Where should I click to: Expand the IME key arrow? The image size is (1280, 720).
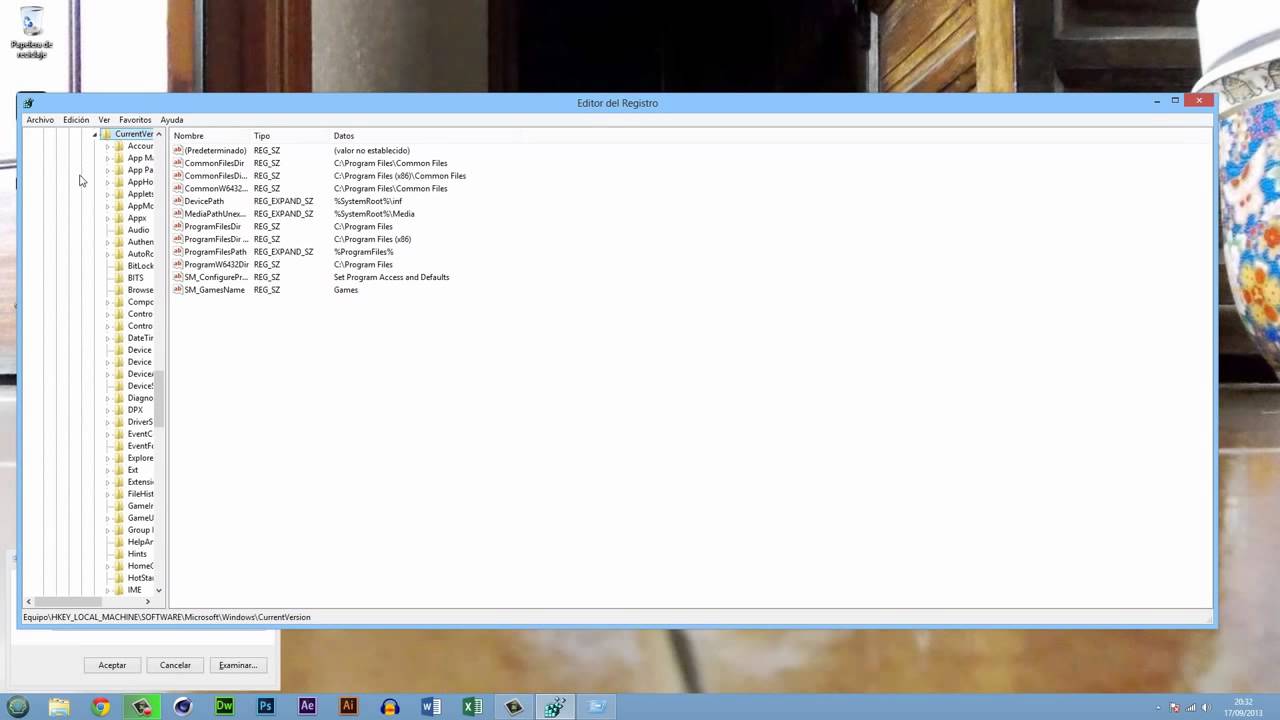point(107,590)
